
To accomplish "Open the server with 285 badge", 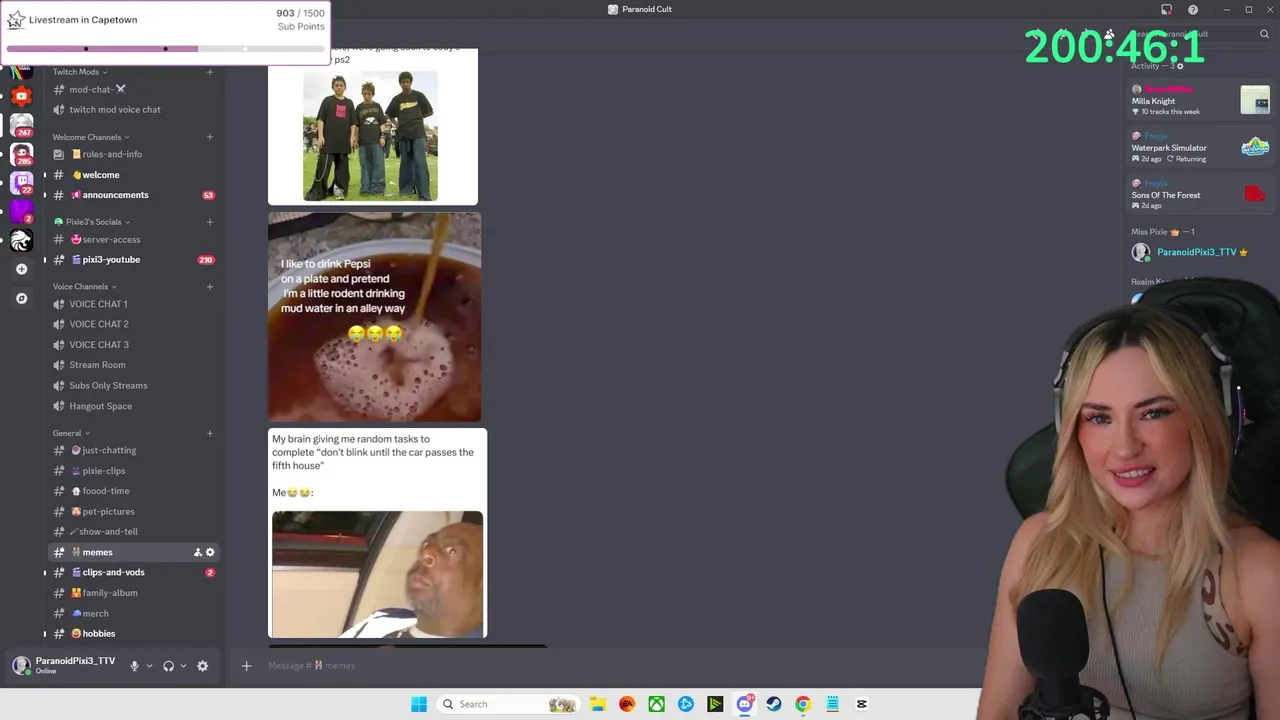I will click(21, 155).
